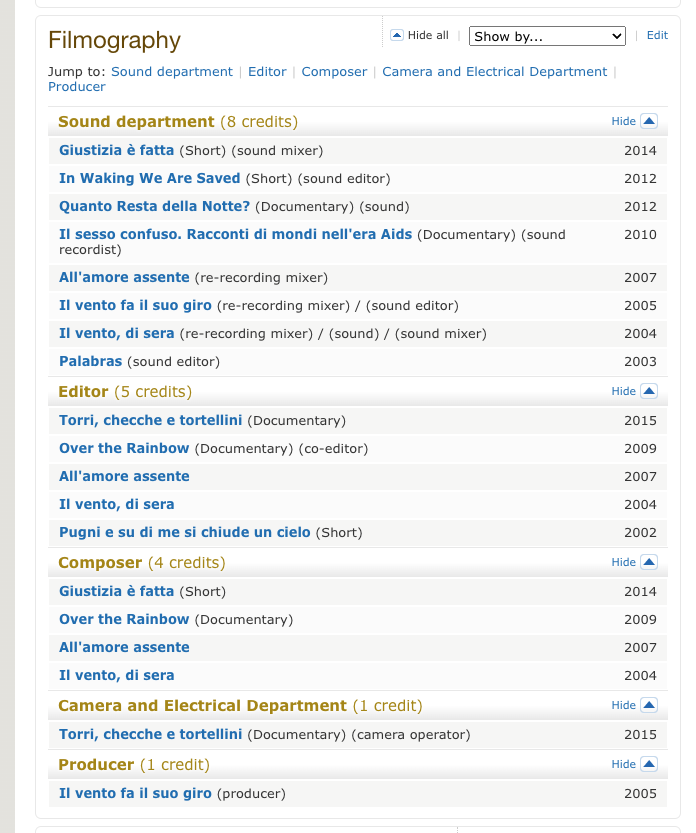
Task: Open Il vento, di sera in Composer section
Action: [x=116, y=676]
